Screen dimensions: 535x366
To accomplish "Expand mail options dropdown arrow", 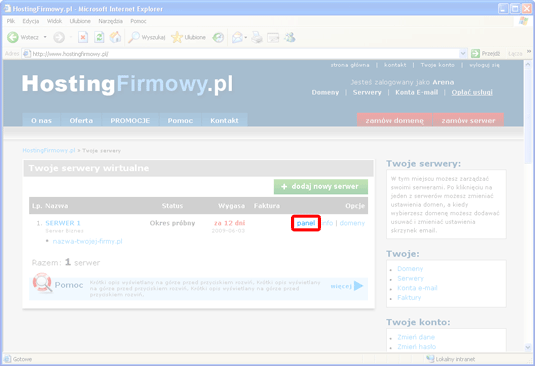I will coord(246,37).
